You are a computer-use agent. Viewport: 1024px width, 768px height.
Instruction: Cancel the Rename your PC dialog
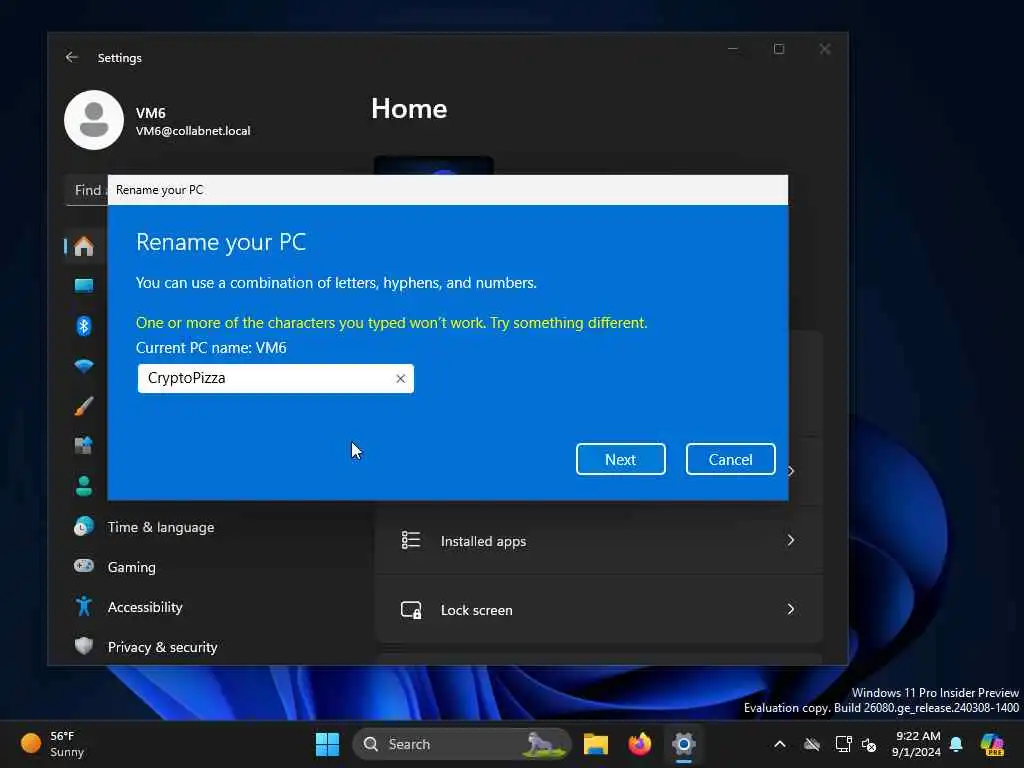tap(730, 459)
